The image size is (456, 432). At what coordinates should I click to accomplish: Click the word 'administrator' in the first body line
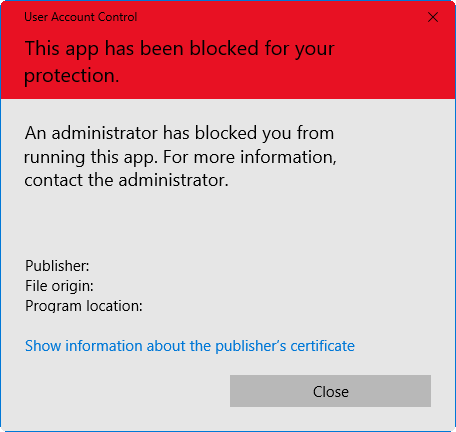point(105,133)
